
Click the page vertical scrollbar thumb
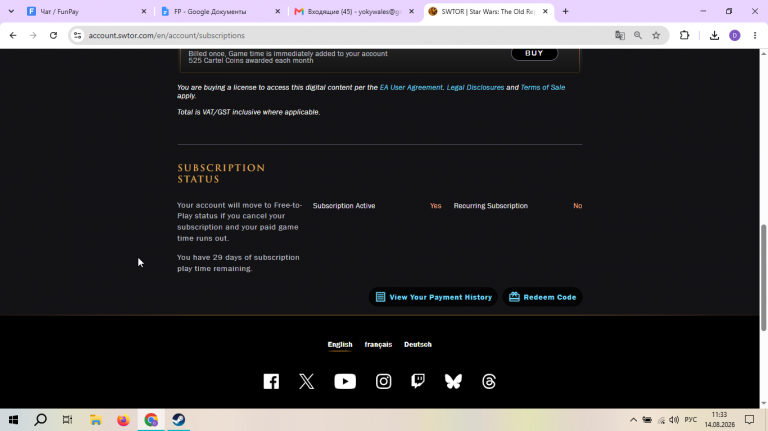764,277
